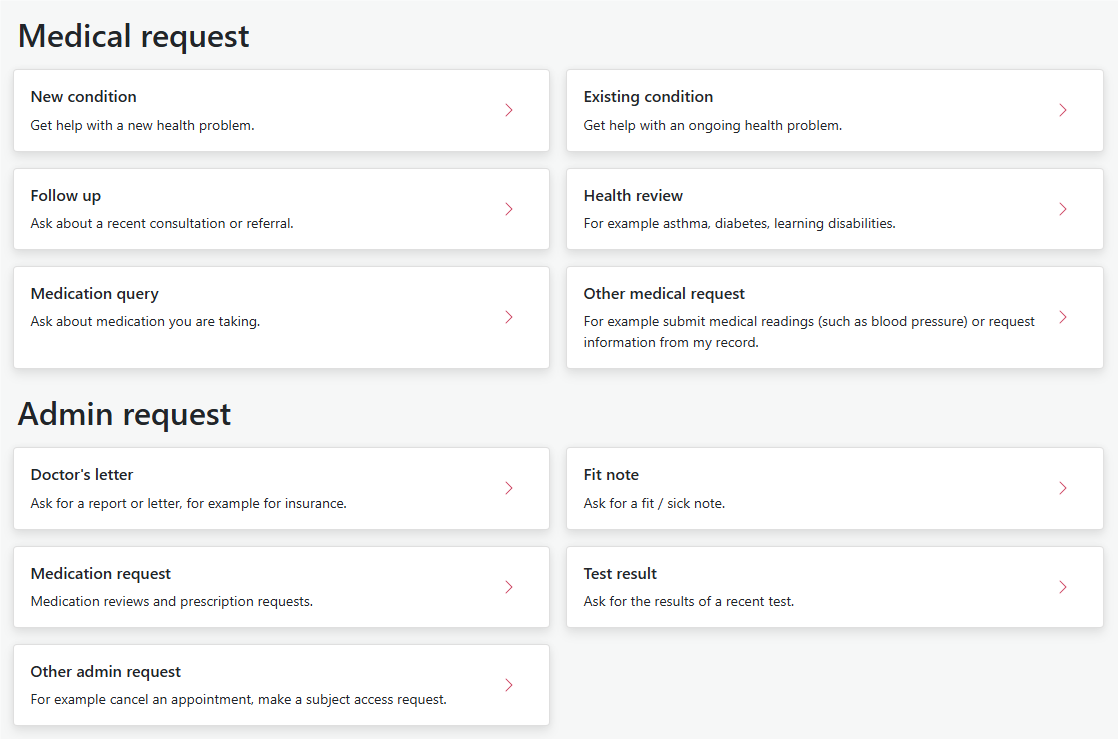This screenshot has height=739, width=1118.
Task: Open the New condition request
Action: coord(83,97)
